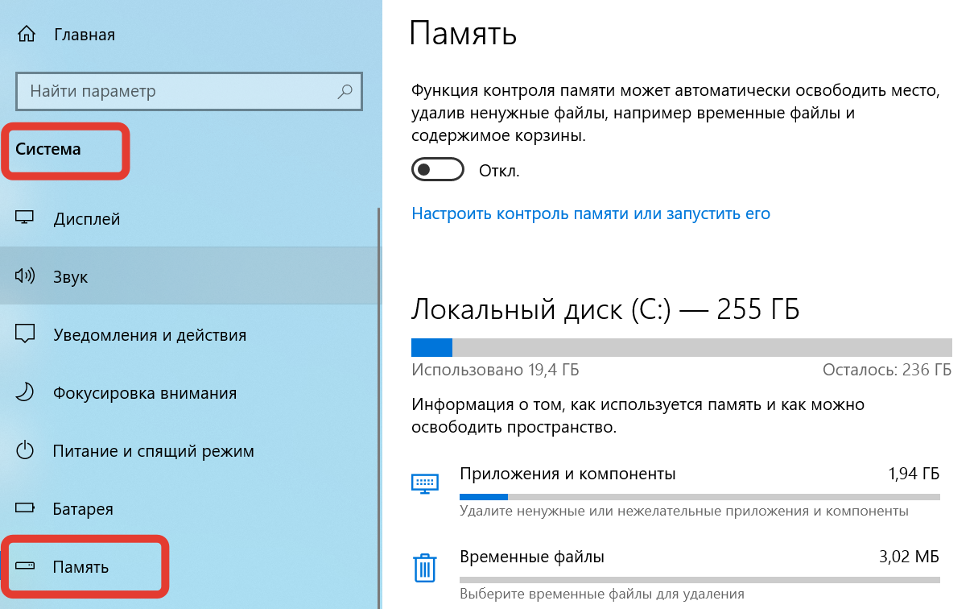Click the sidebar vertical scrollbar
The height and width of the screenshot is (610, 974).
(379, 407)
